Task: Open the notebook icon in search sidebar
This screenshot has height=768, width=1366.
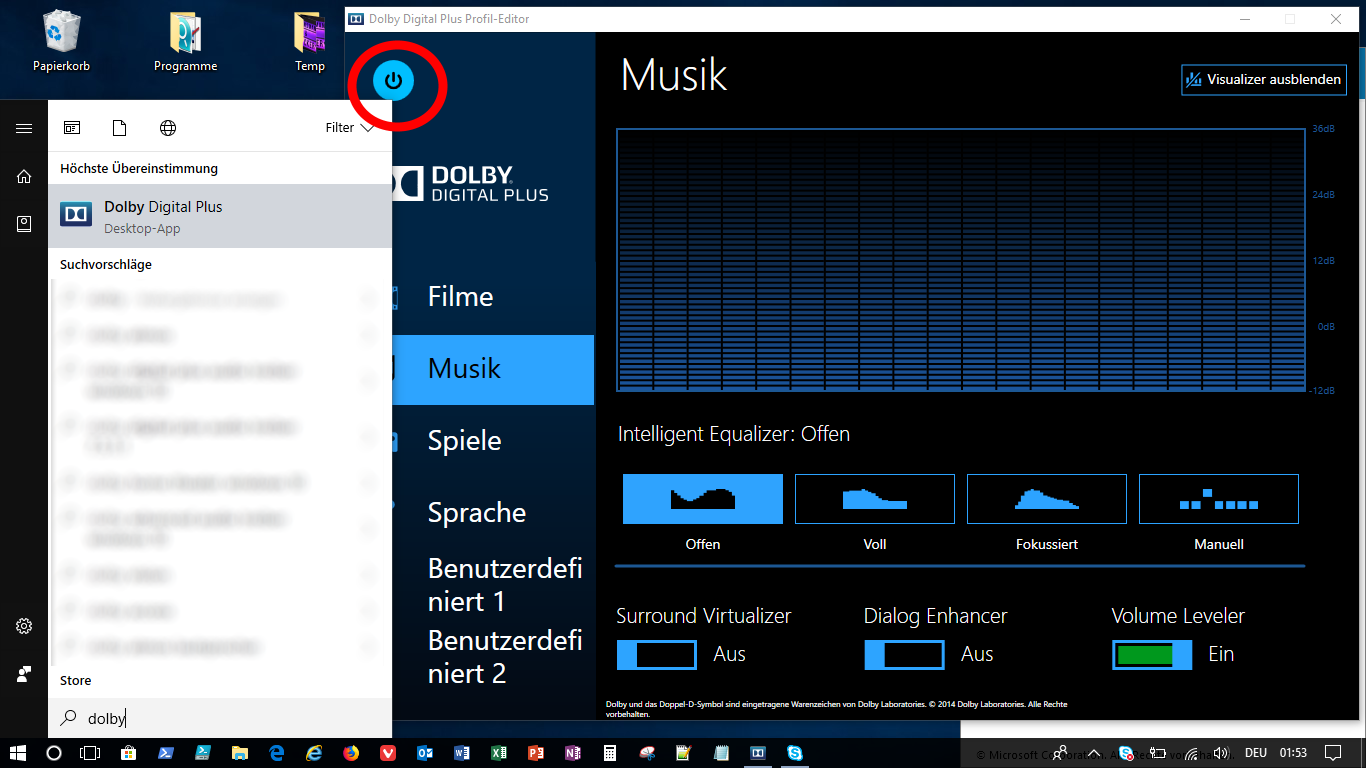Action: click(x=24, y=224)
